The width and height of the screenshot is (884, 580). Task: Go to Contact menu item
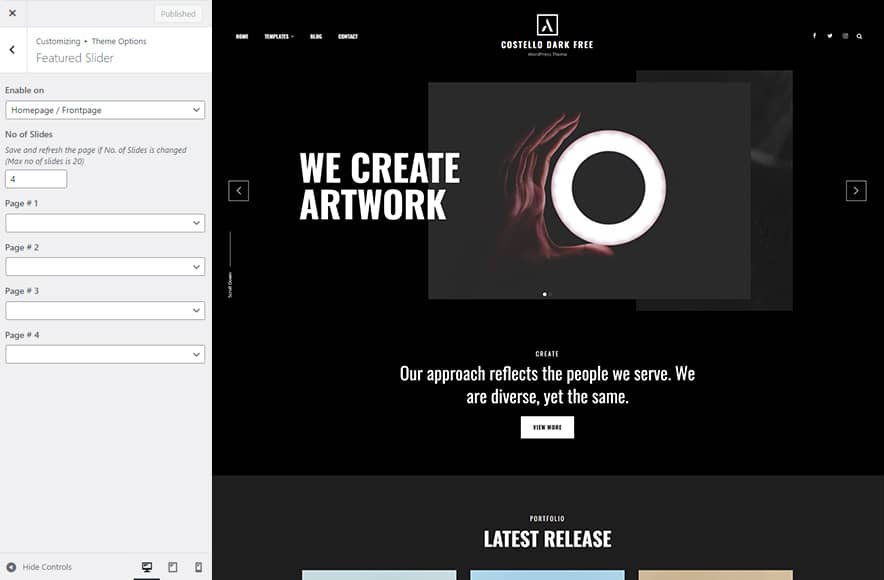[348, 36]
